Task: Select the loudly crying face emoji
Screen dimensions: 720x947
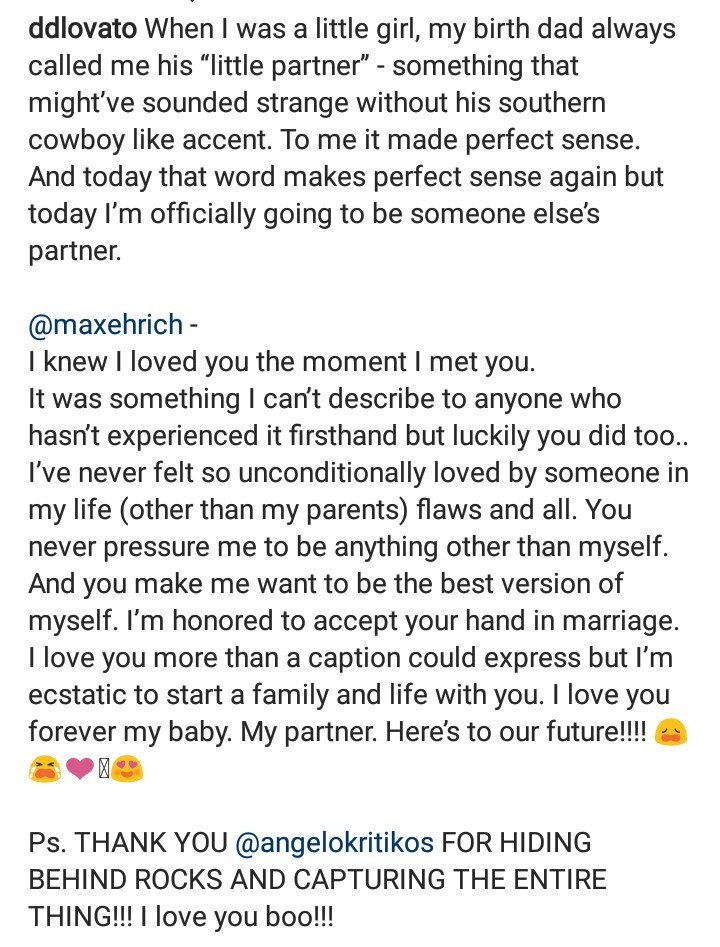Action: pyautogui.click(x=45, y=769)
